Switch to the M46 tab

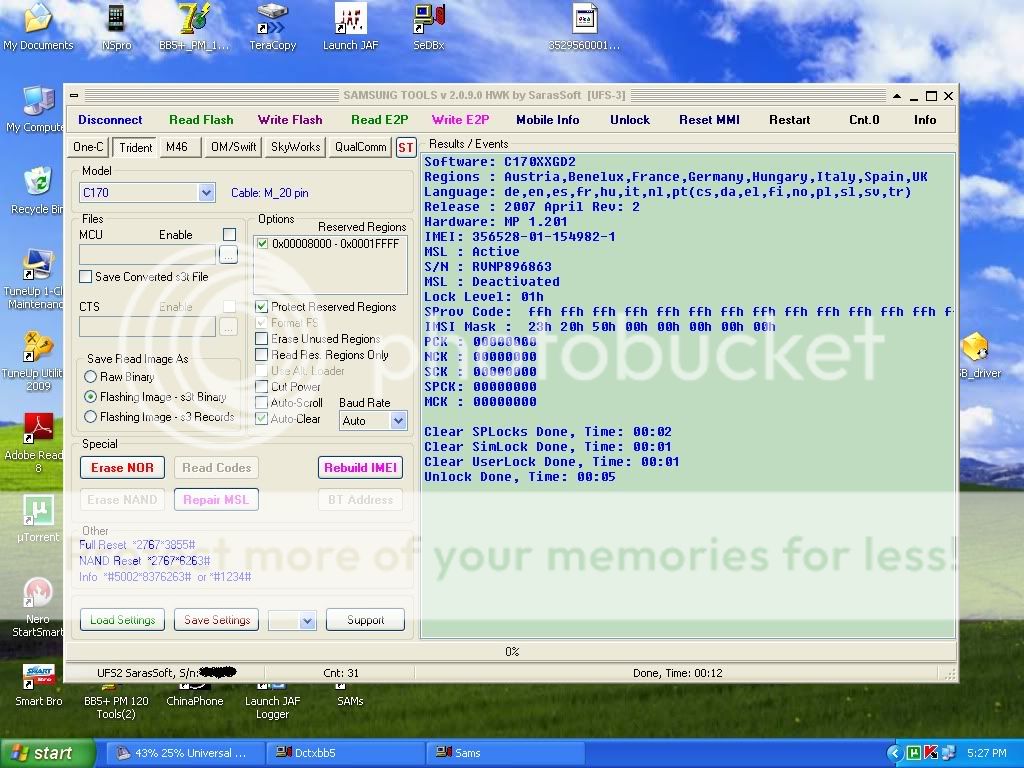pos(177,147)
